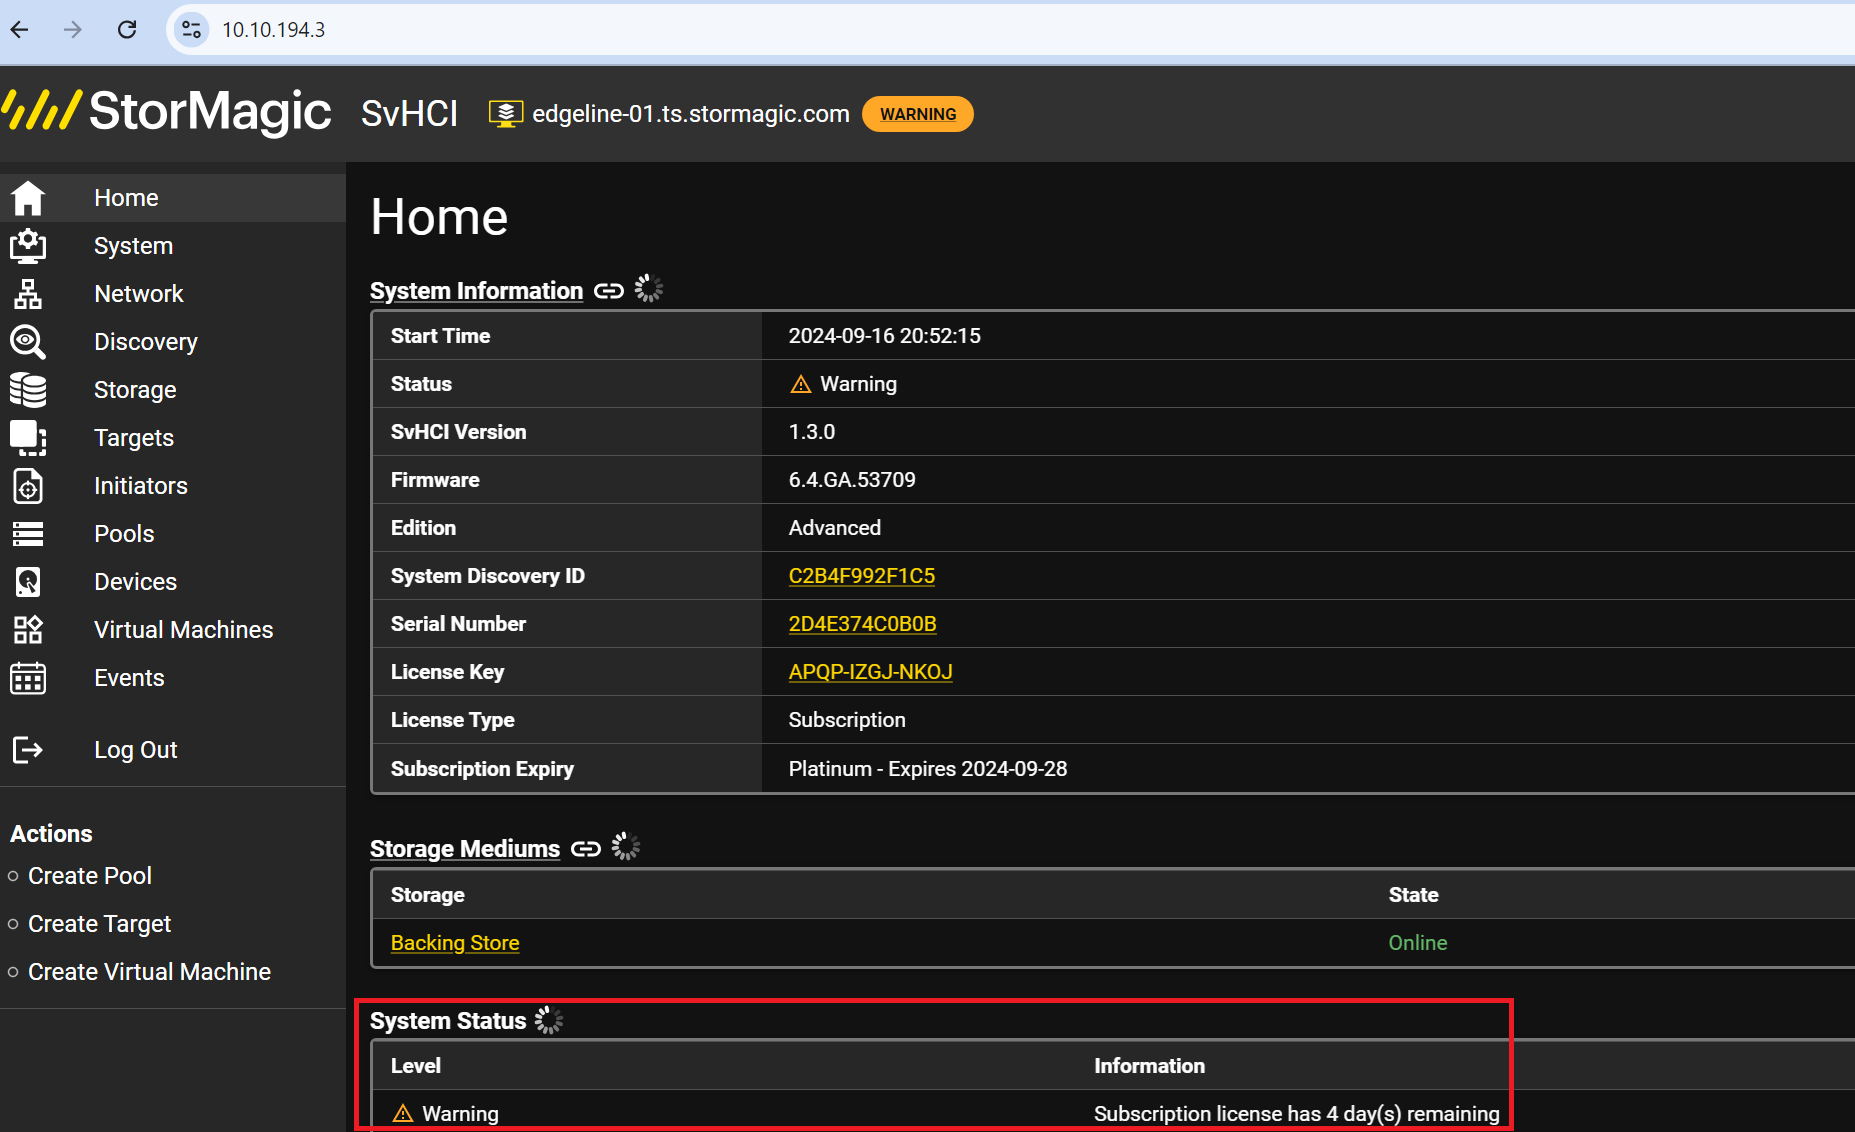This screenshot has width=1855, height=1132.
Task: Click the Events calendar icon
Action: tap(28, 678)
